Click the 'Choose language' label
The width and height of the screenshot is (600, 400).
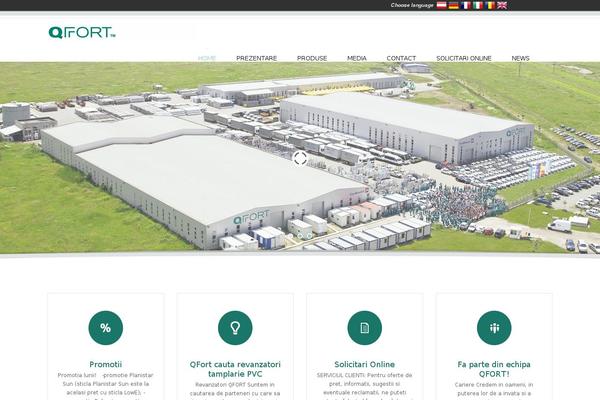[x=412, y=5]
